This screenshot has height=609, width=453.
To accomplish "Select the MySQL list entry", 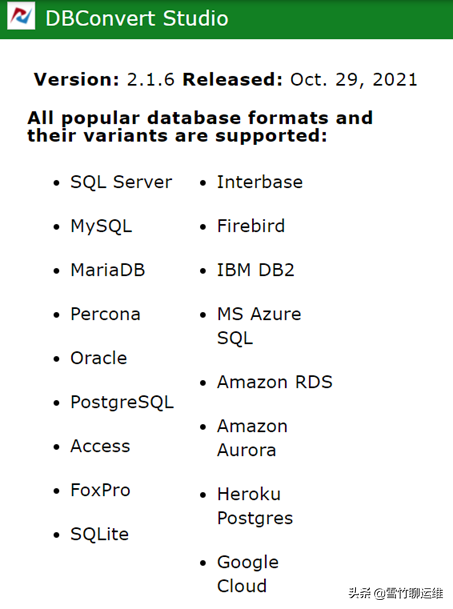I will click(x=101, y=226).
